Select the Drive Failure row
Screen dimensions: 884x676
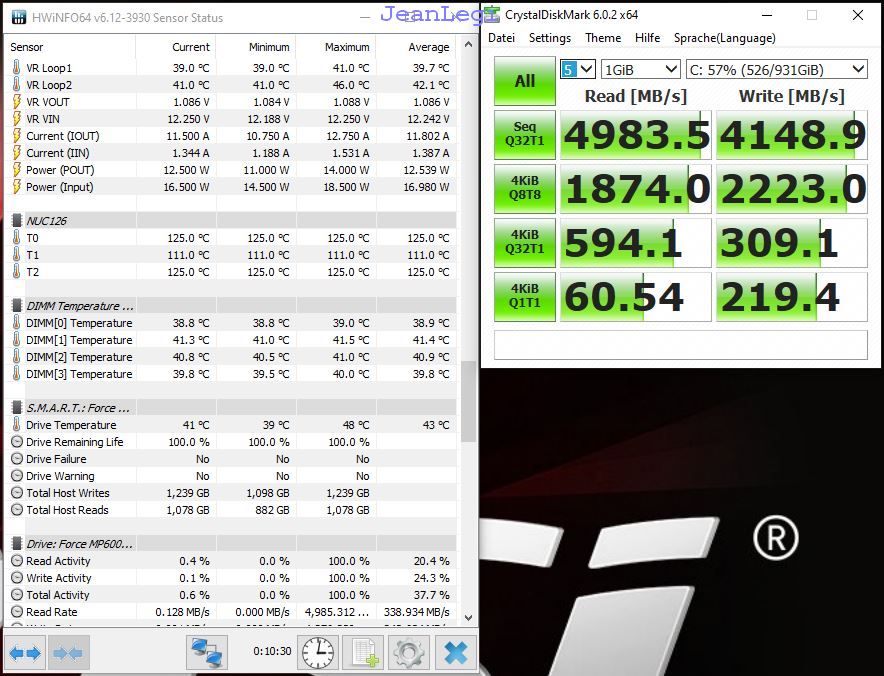pos(232,459)
